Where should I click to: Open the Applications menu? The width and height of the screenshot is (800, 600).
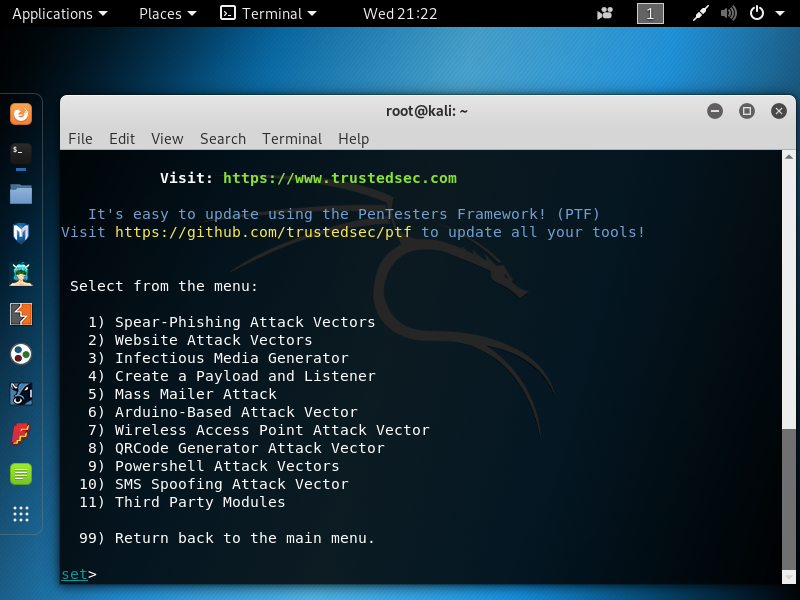click(x=60, y=14)
